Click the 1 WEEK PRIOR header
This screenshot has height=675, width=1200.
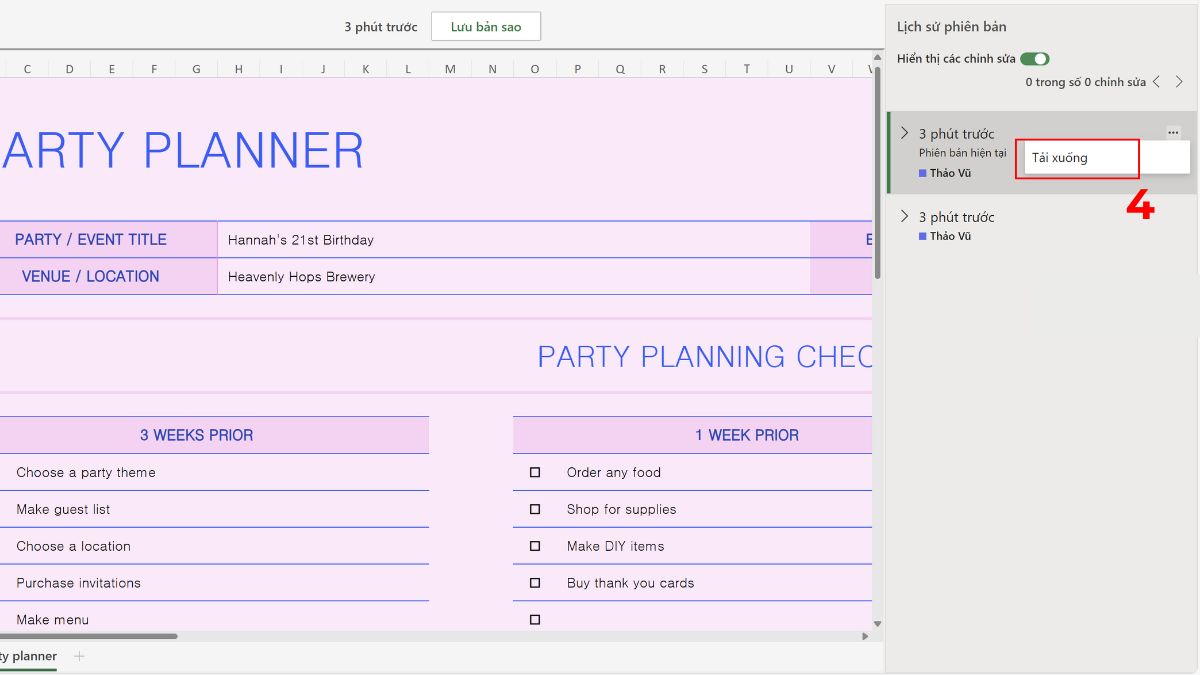click(693, 435)
